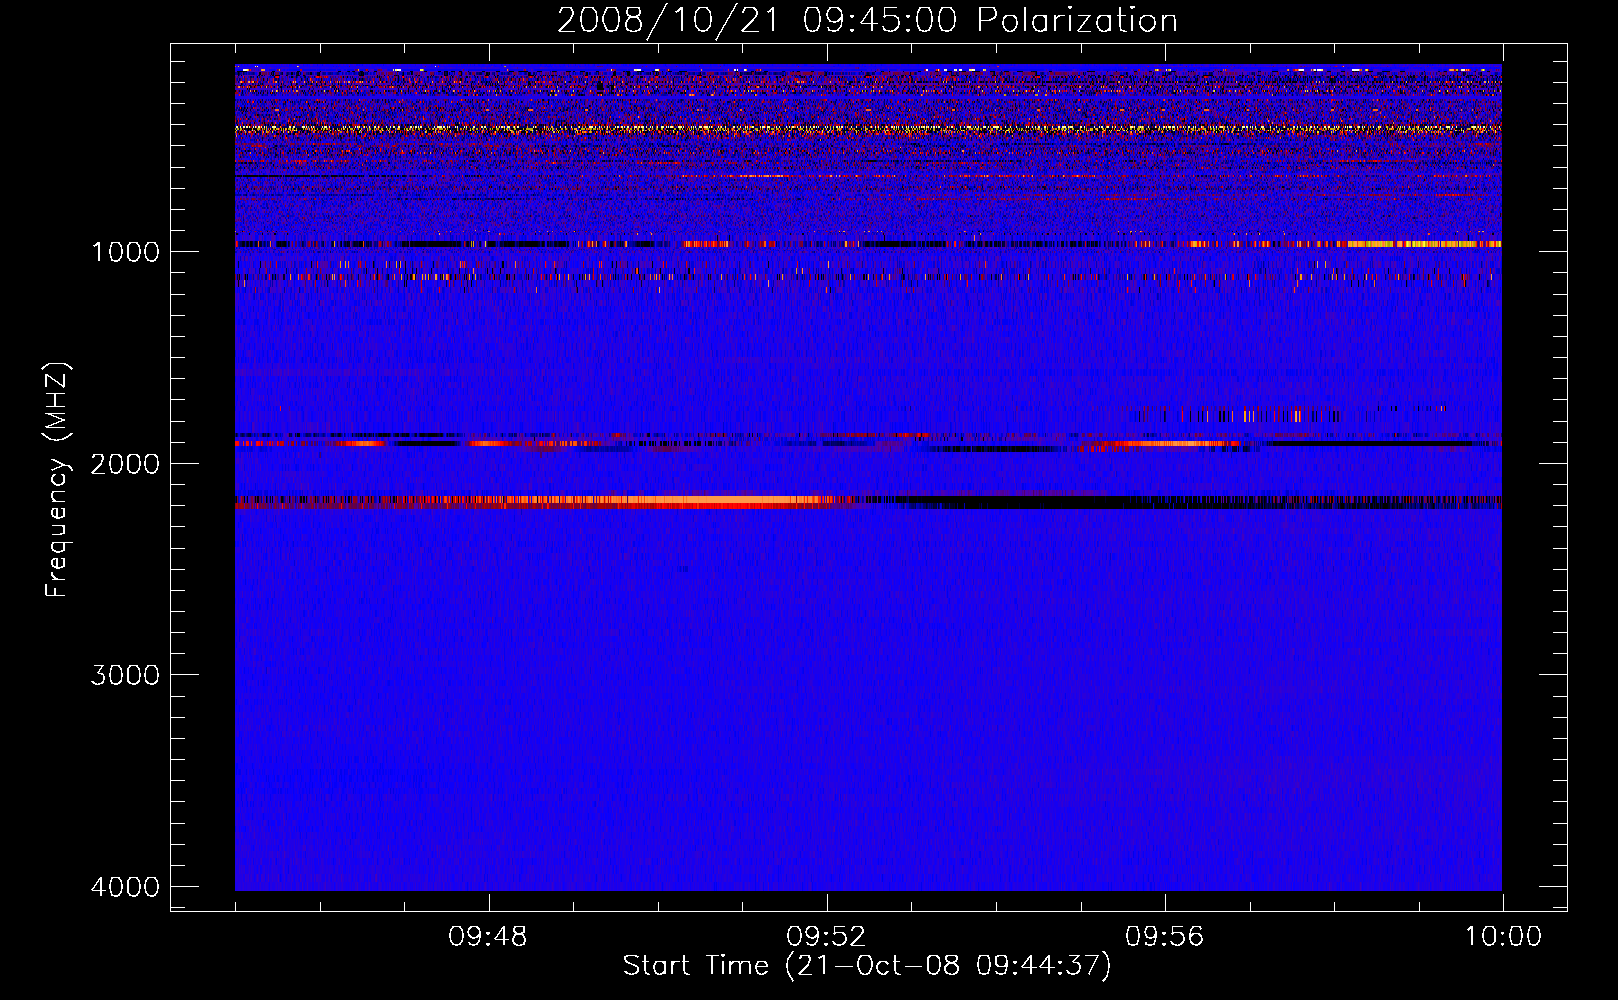Click the 4000 frequency tick label

coord(125,887)
